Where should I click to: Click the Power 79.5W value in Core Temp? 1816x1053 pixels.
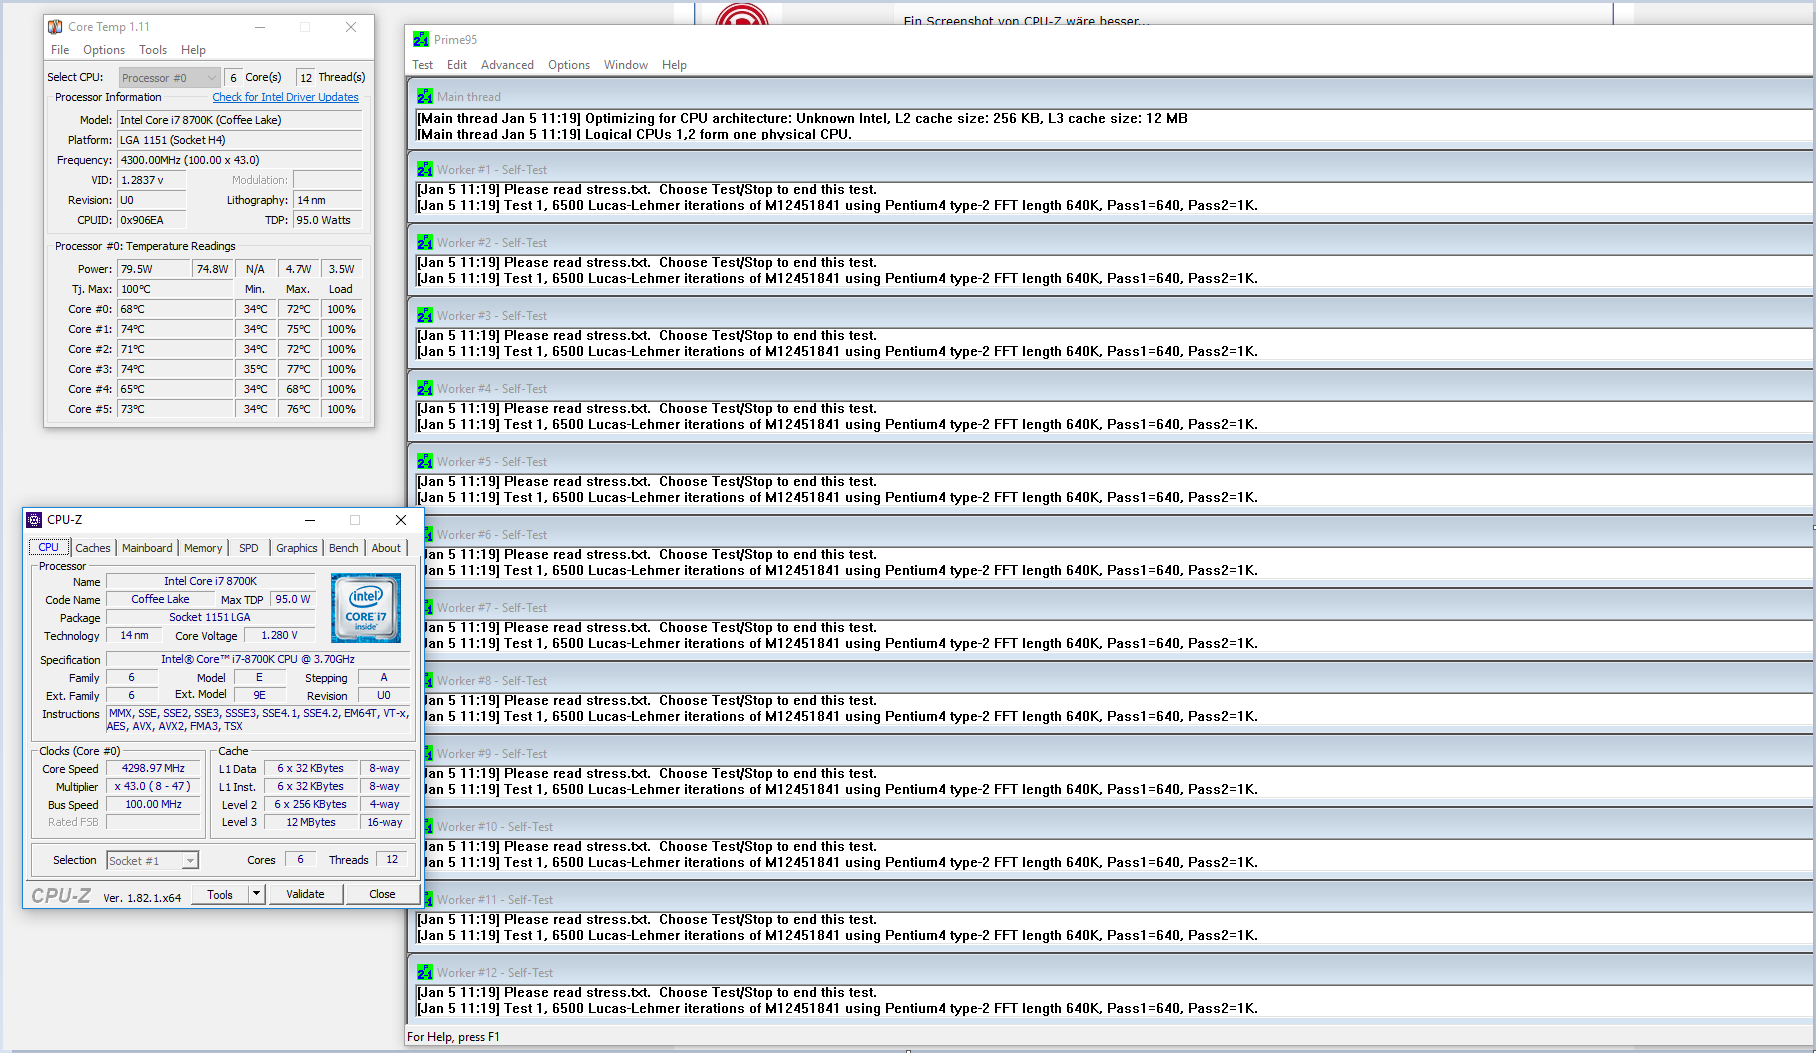(154, 269)
